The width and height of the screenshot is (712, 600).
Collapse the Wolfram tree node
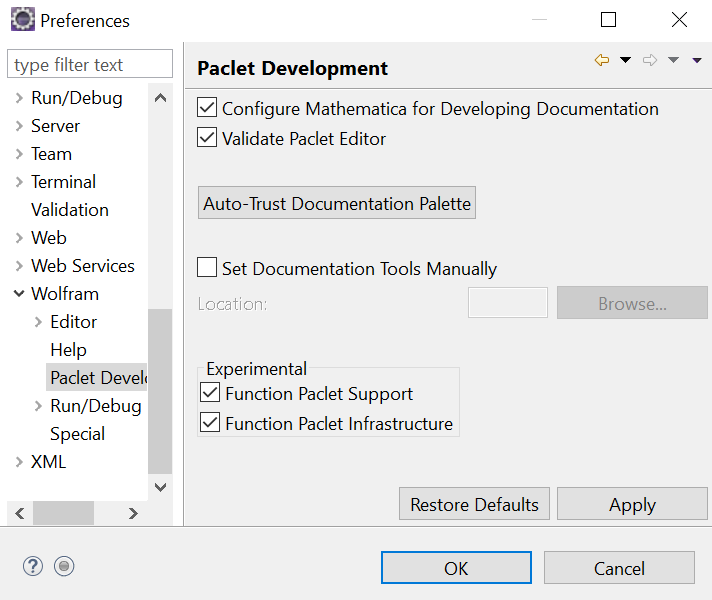click(19, 294)
